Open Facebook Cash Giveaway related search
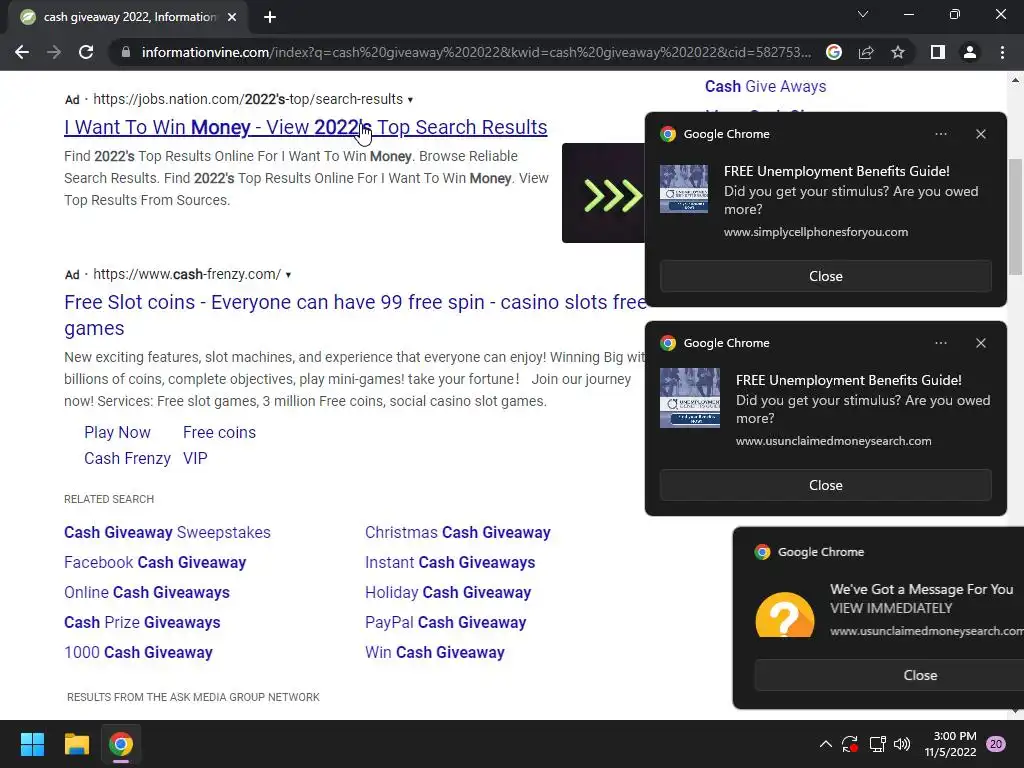This screenshot has height=768, width=1024. [x=155, y=562]
